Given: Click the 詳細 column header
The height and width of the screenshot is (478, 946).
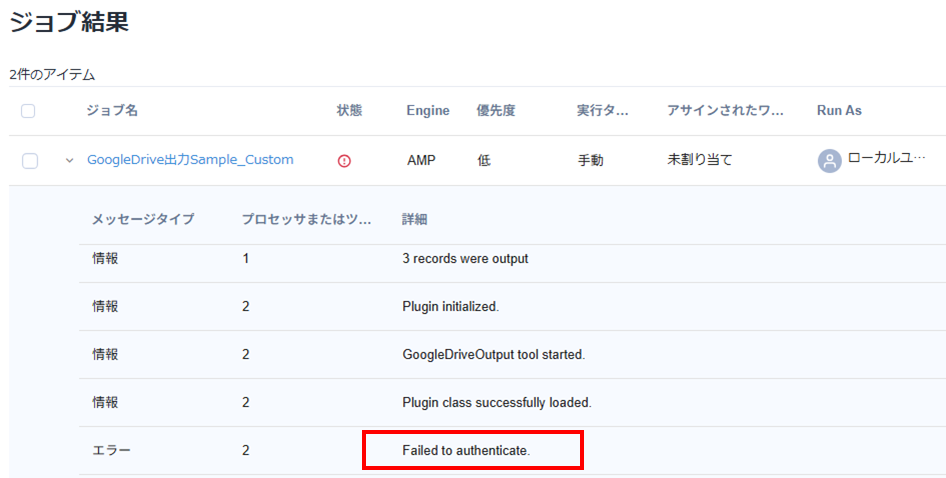Looking at the screenshot, I should (415, 219).
